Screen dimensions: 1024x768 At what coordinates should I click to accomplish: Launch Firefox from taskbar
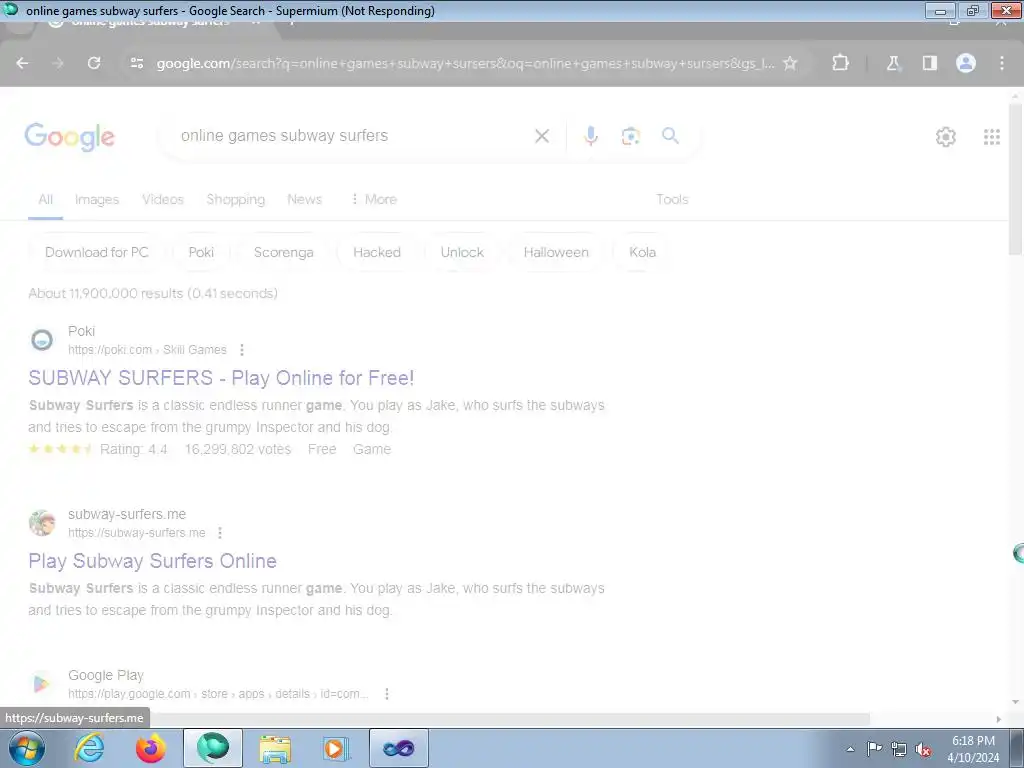[x=150, y=748]
